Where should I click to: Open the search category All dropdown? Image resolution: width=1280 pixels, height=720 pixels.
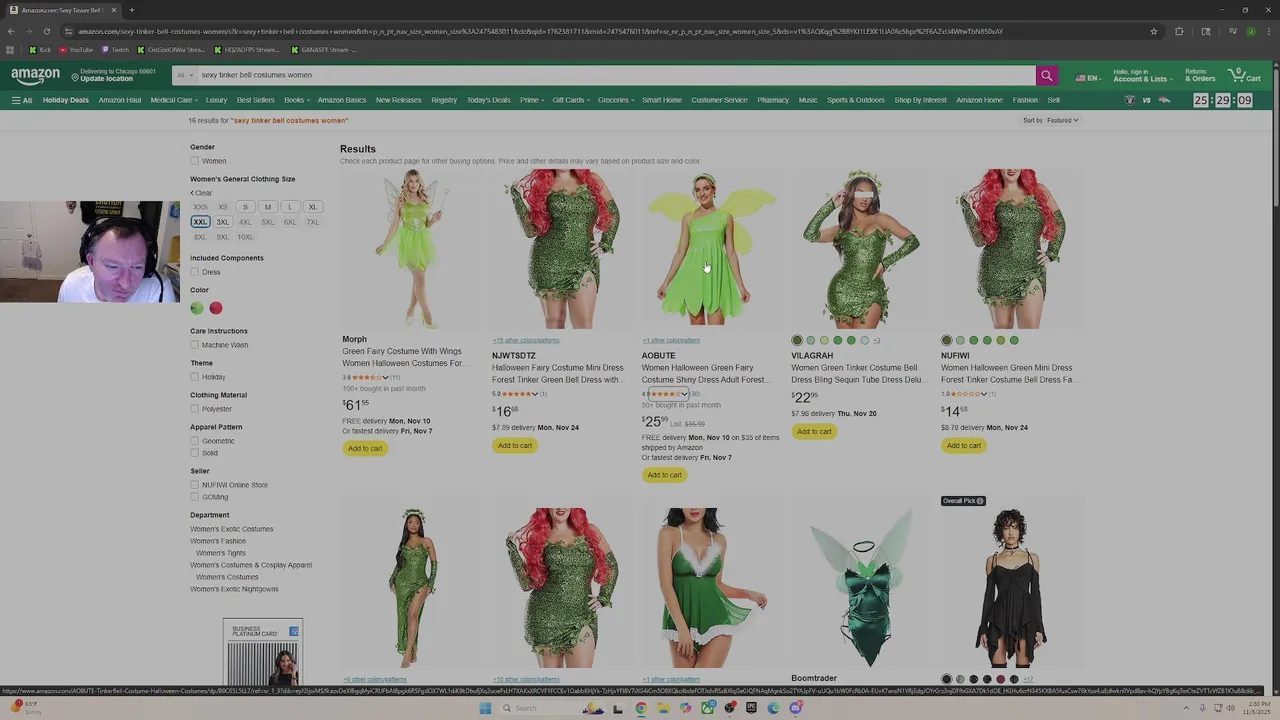pyautogui.click(x=184, y=75)
